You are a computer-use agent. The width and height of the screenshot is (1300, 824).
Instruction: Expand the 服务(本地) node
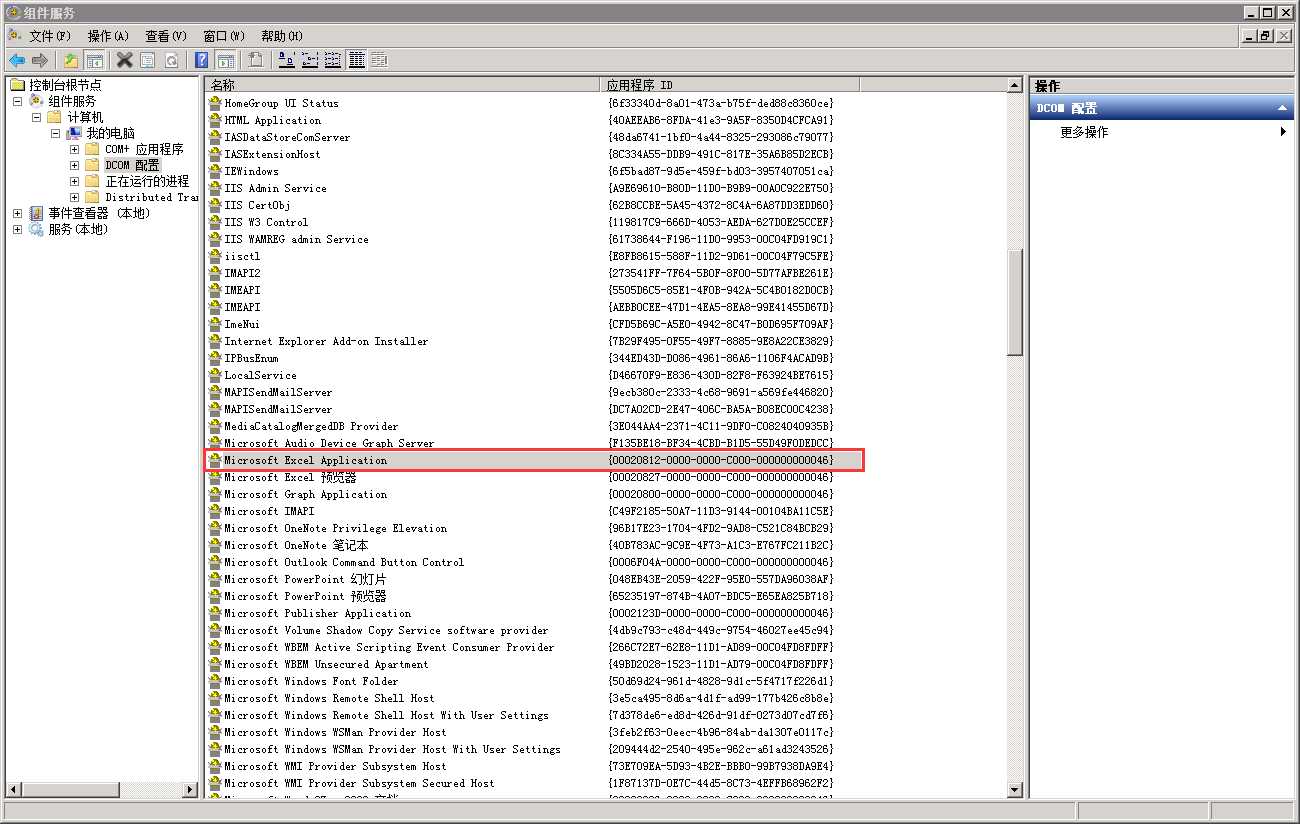point(17,229)
